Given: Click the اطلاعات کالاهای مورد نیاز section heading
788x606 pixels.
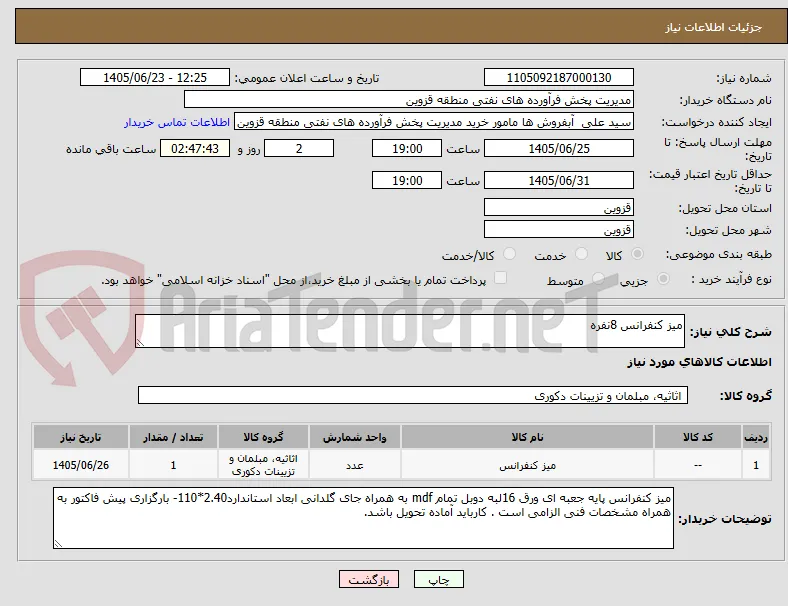Looking at the screenshot, I should pyautogui.click(x=699, y=362).
